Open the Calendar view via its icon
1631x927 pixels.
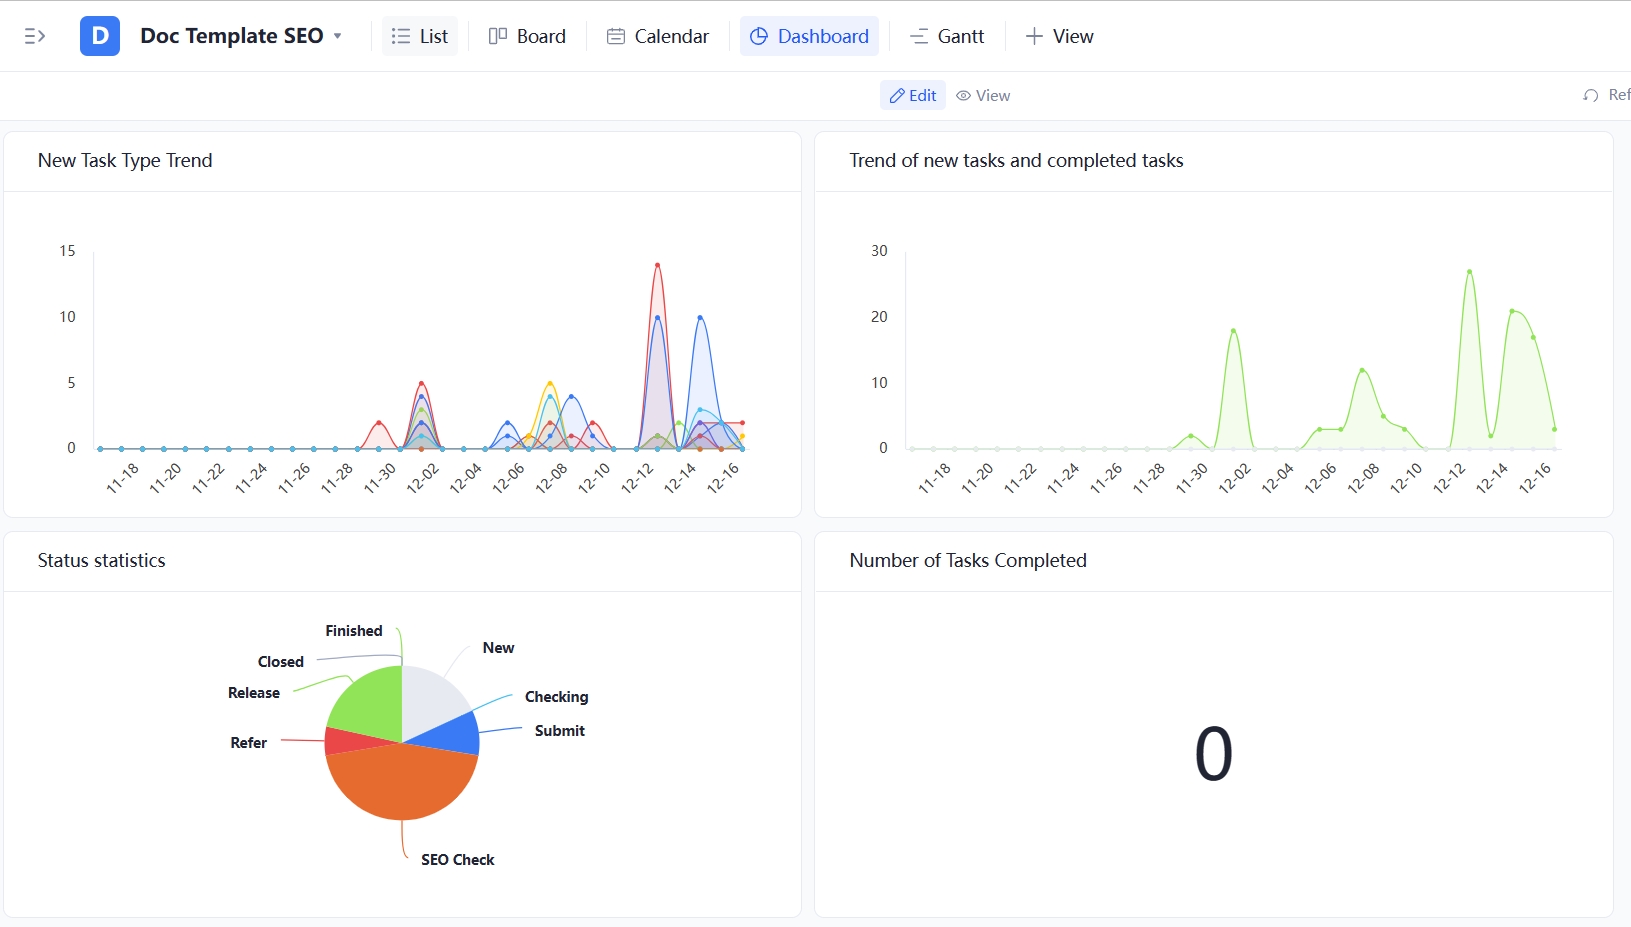[x=614, y=35]
